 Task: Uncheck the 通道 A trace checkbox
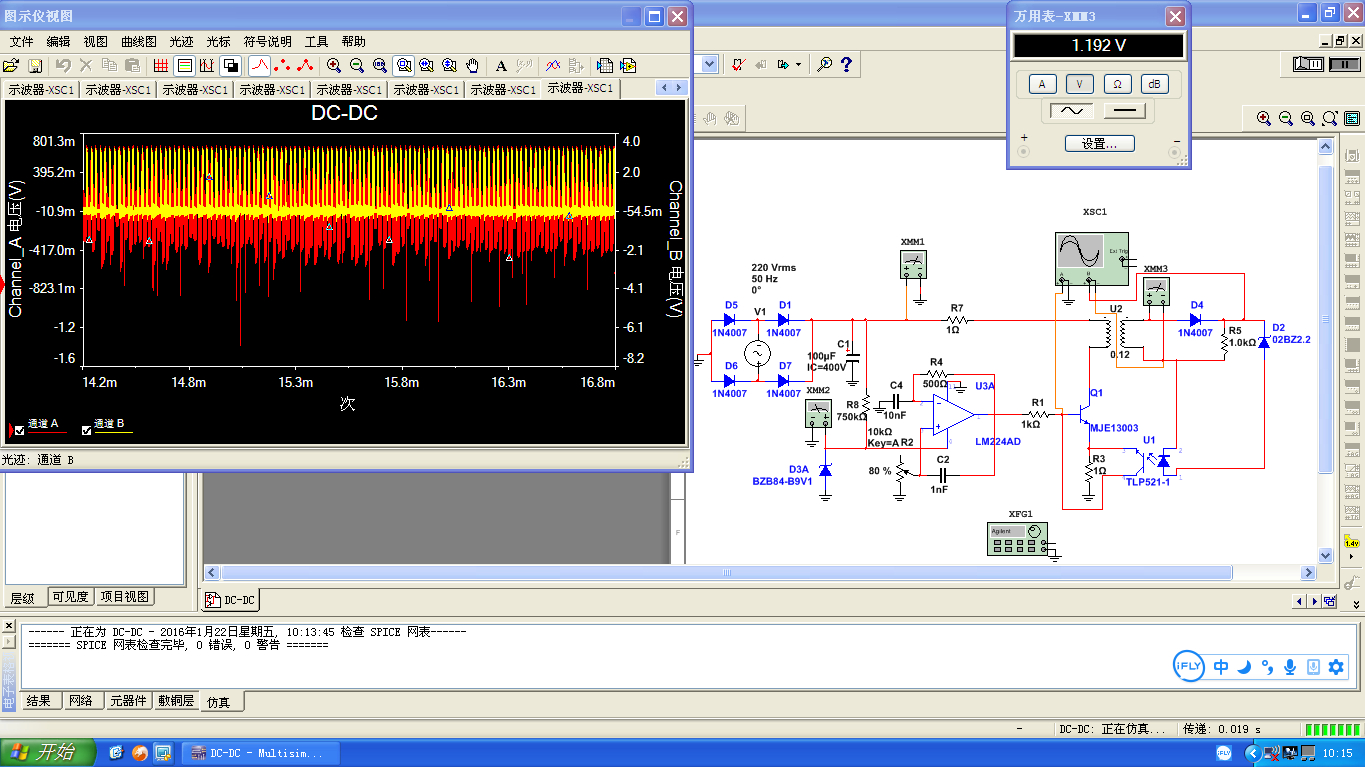click(18, 430)
